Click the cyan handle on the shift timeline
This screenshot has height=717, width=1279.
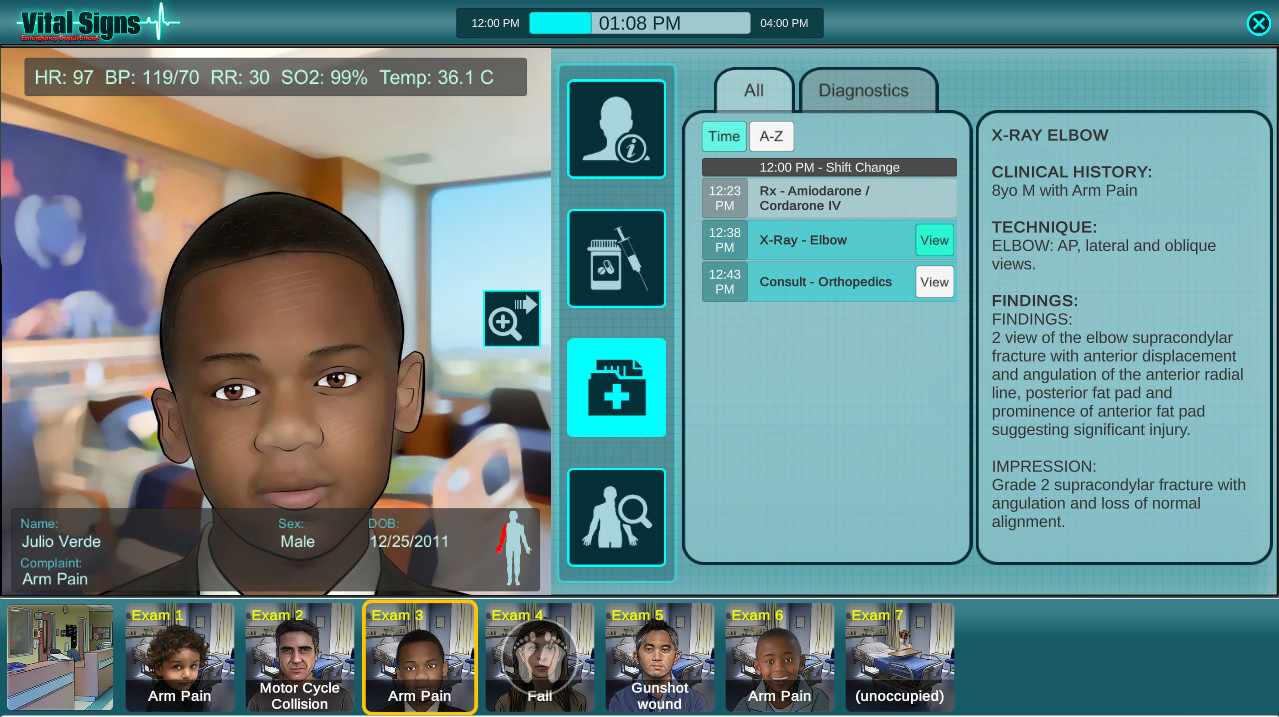pyautogui.click(x=560, y=20)
